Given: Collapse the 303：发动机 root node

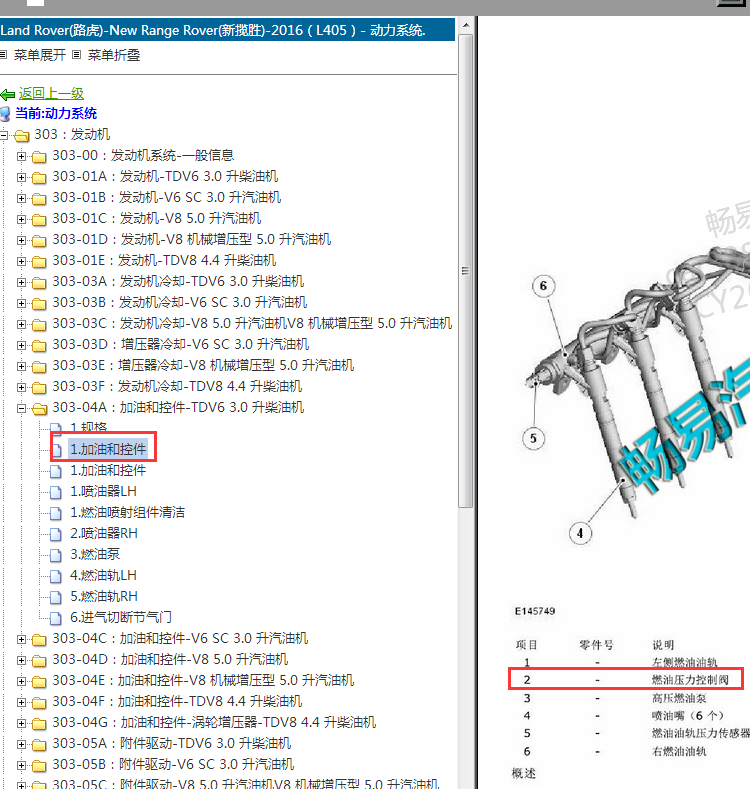Looking at the screenshot, I should coord(4,135).
